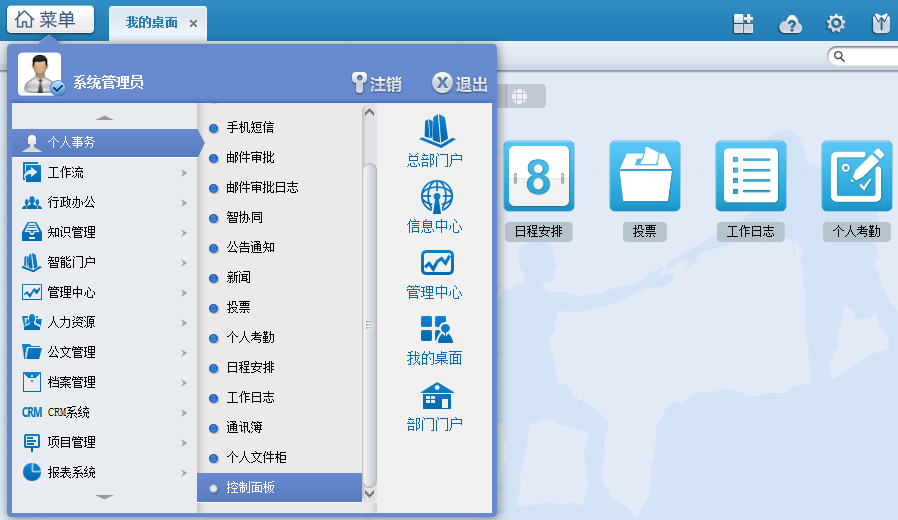Choose 控制面板 in the submenu list
The height and width of the screenshot is (520, 898).
[250, 487]
